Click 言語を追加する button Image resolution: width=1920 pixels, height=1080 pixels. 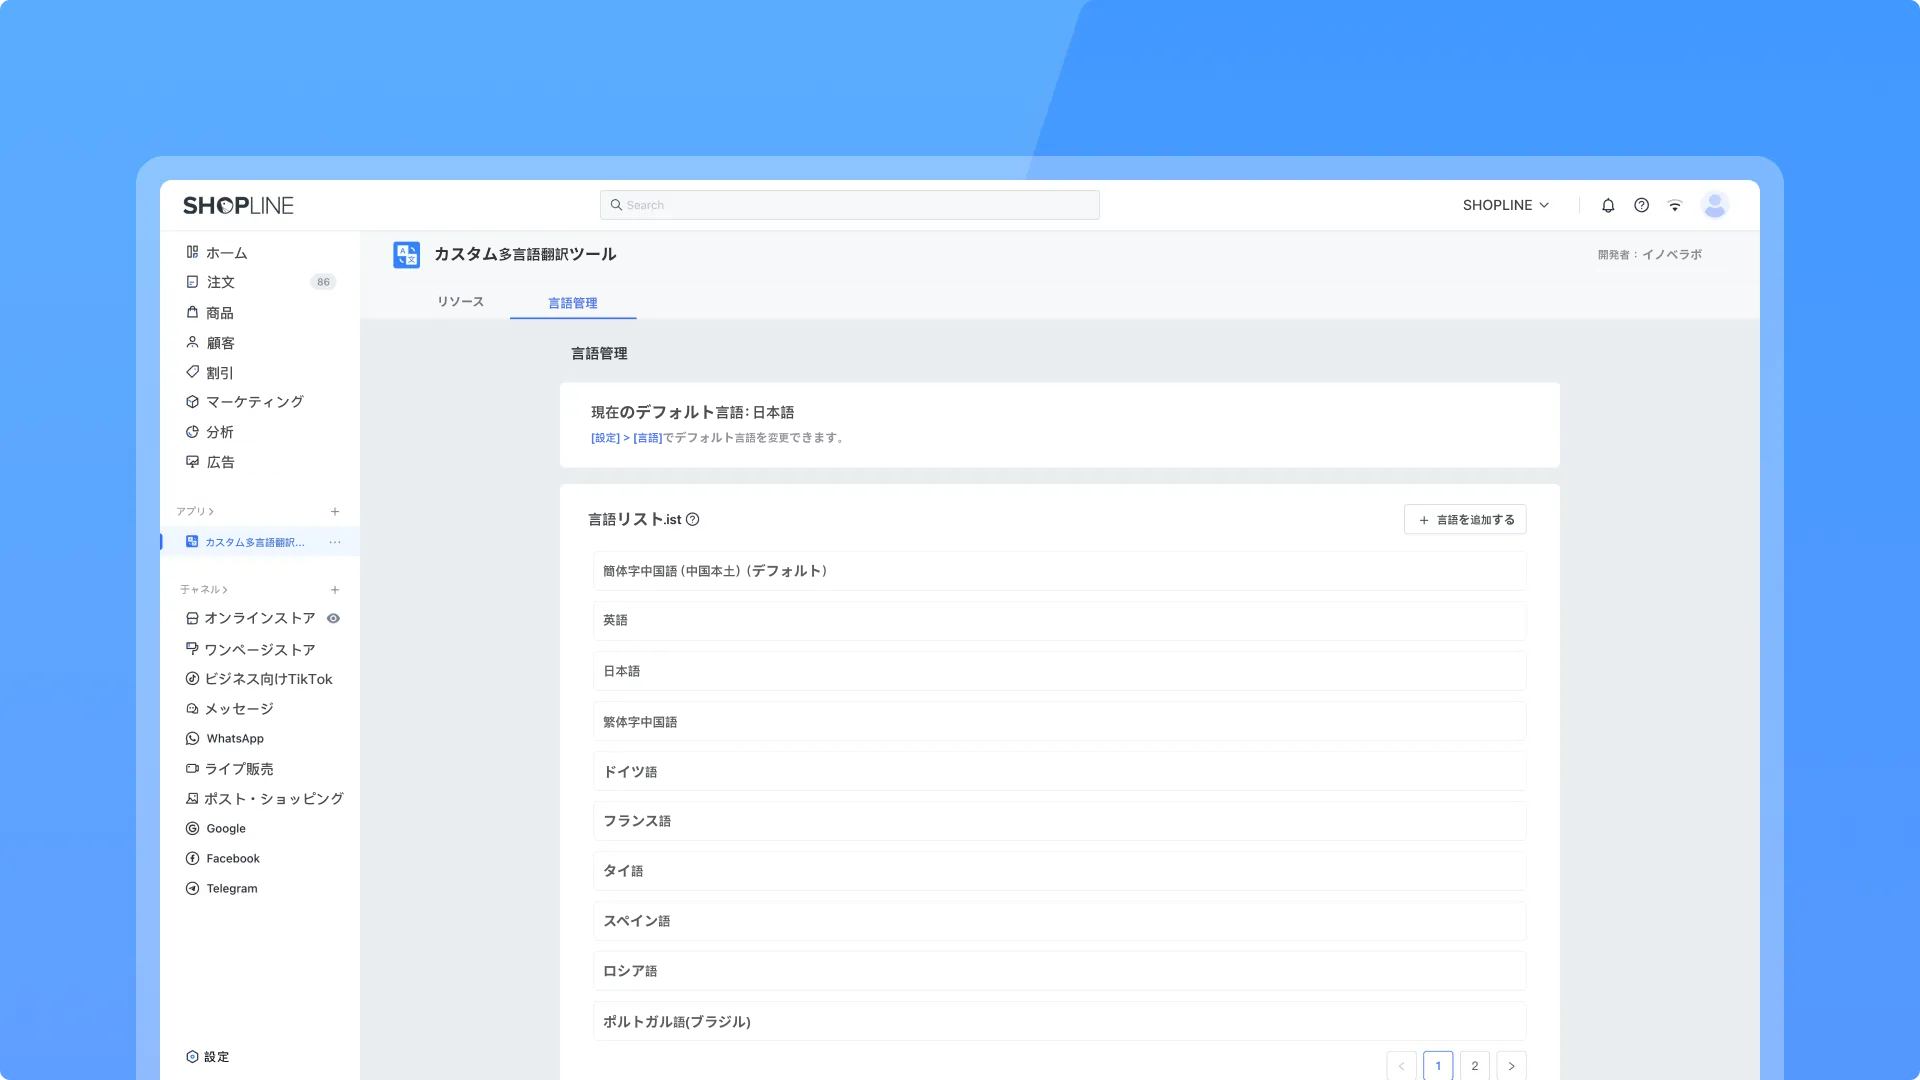coord(1465,520)
